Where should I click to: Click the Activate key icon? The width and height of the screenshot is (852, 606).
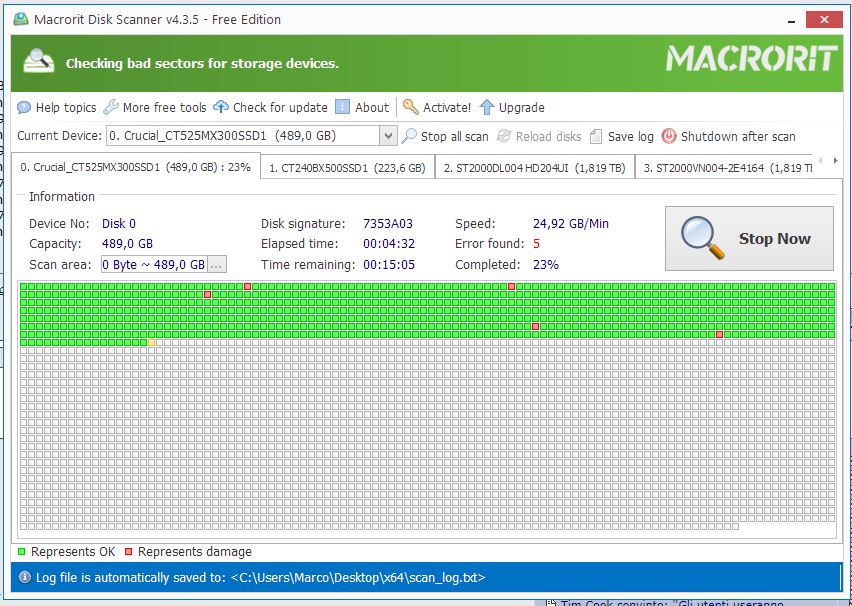[x=411, y=107]
